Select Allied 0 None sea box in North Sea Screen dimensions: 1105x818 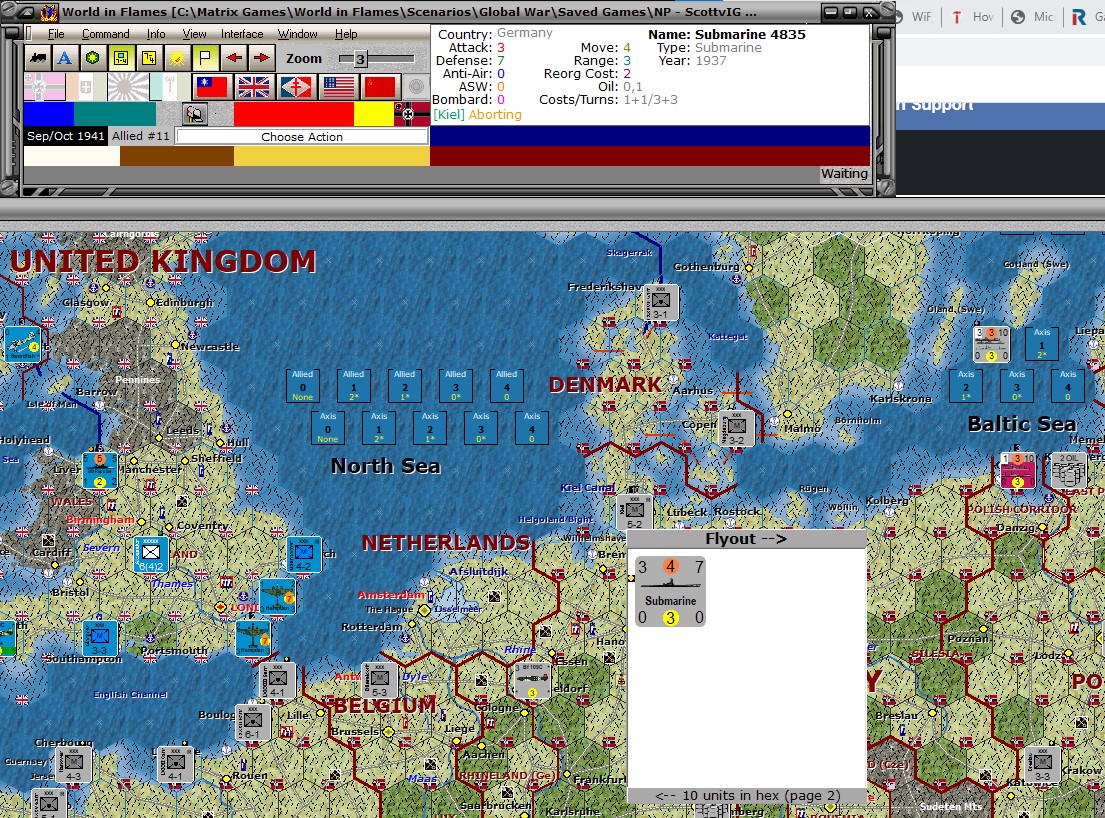click(302, 385)
